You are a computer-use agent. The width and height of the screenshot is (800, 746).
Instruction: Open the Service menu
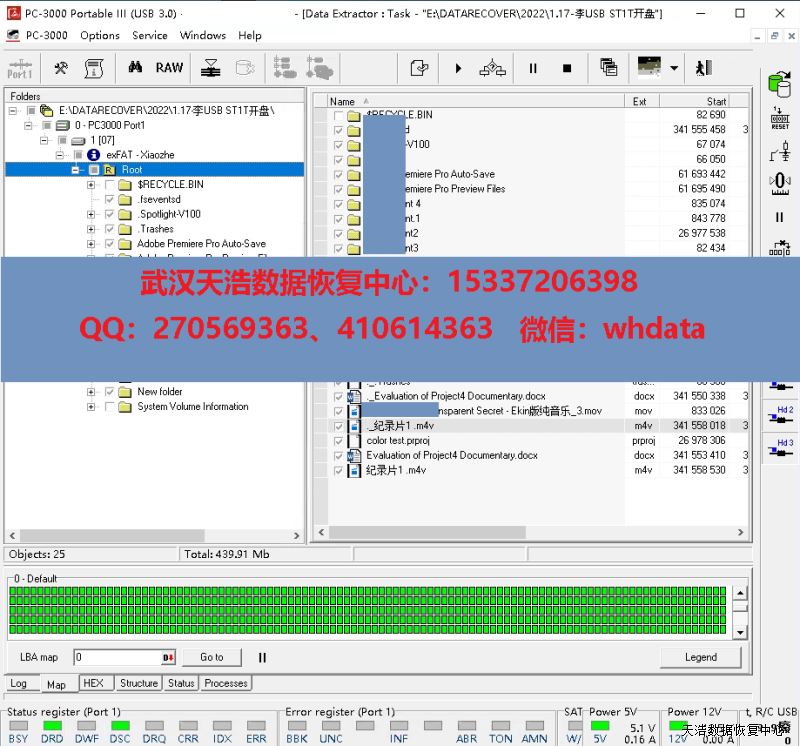[150, 35]
